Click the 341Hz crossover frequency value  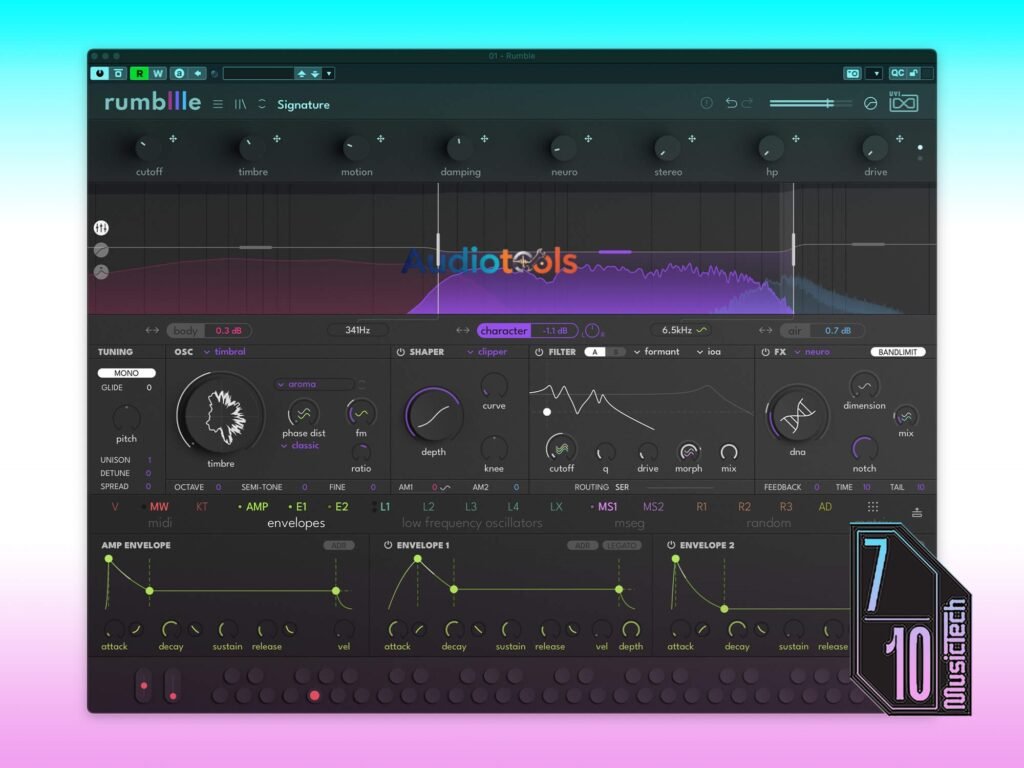(358, 330)
